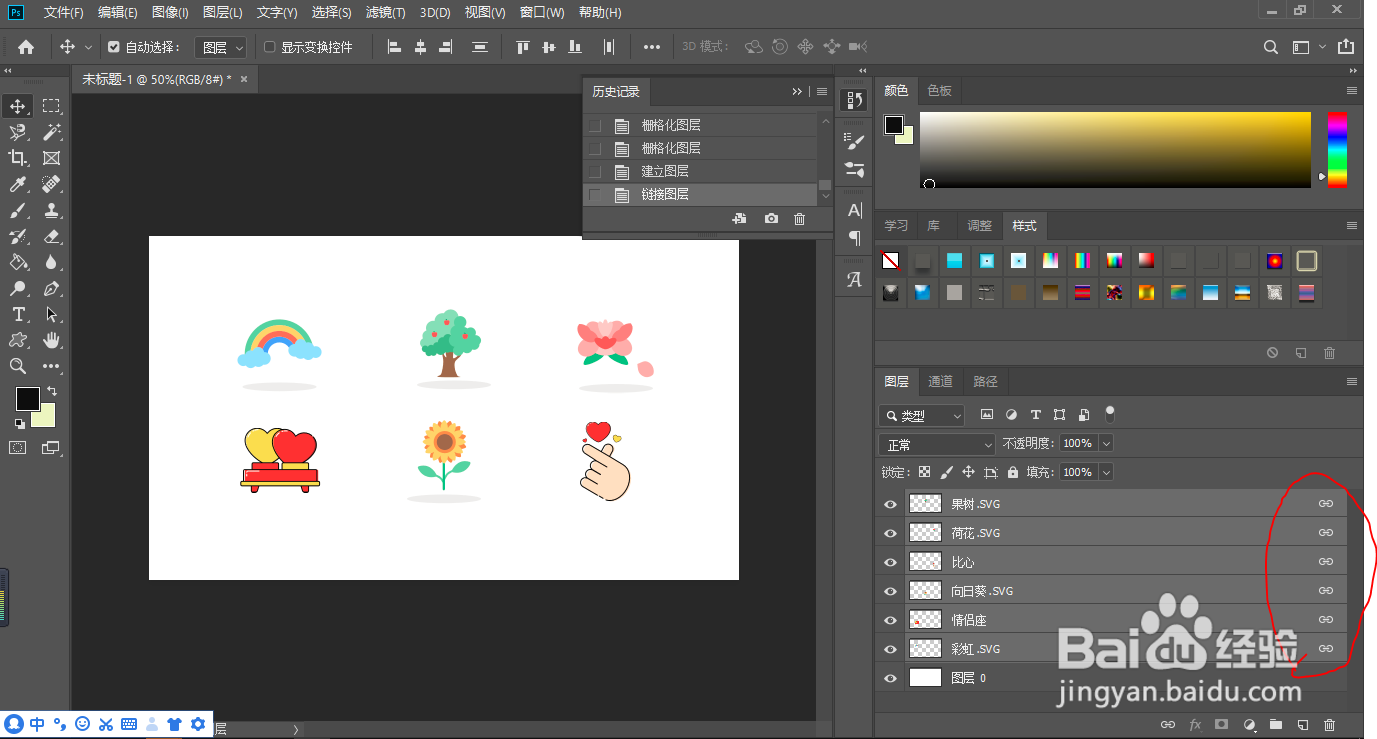Select the Brush tool
The image size is (1377, 739).
click(18, 211)
